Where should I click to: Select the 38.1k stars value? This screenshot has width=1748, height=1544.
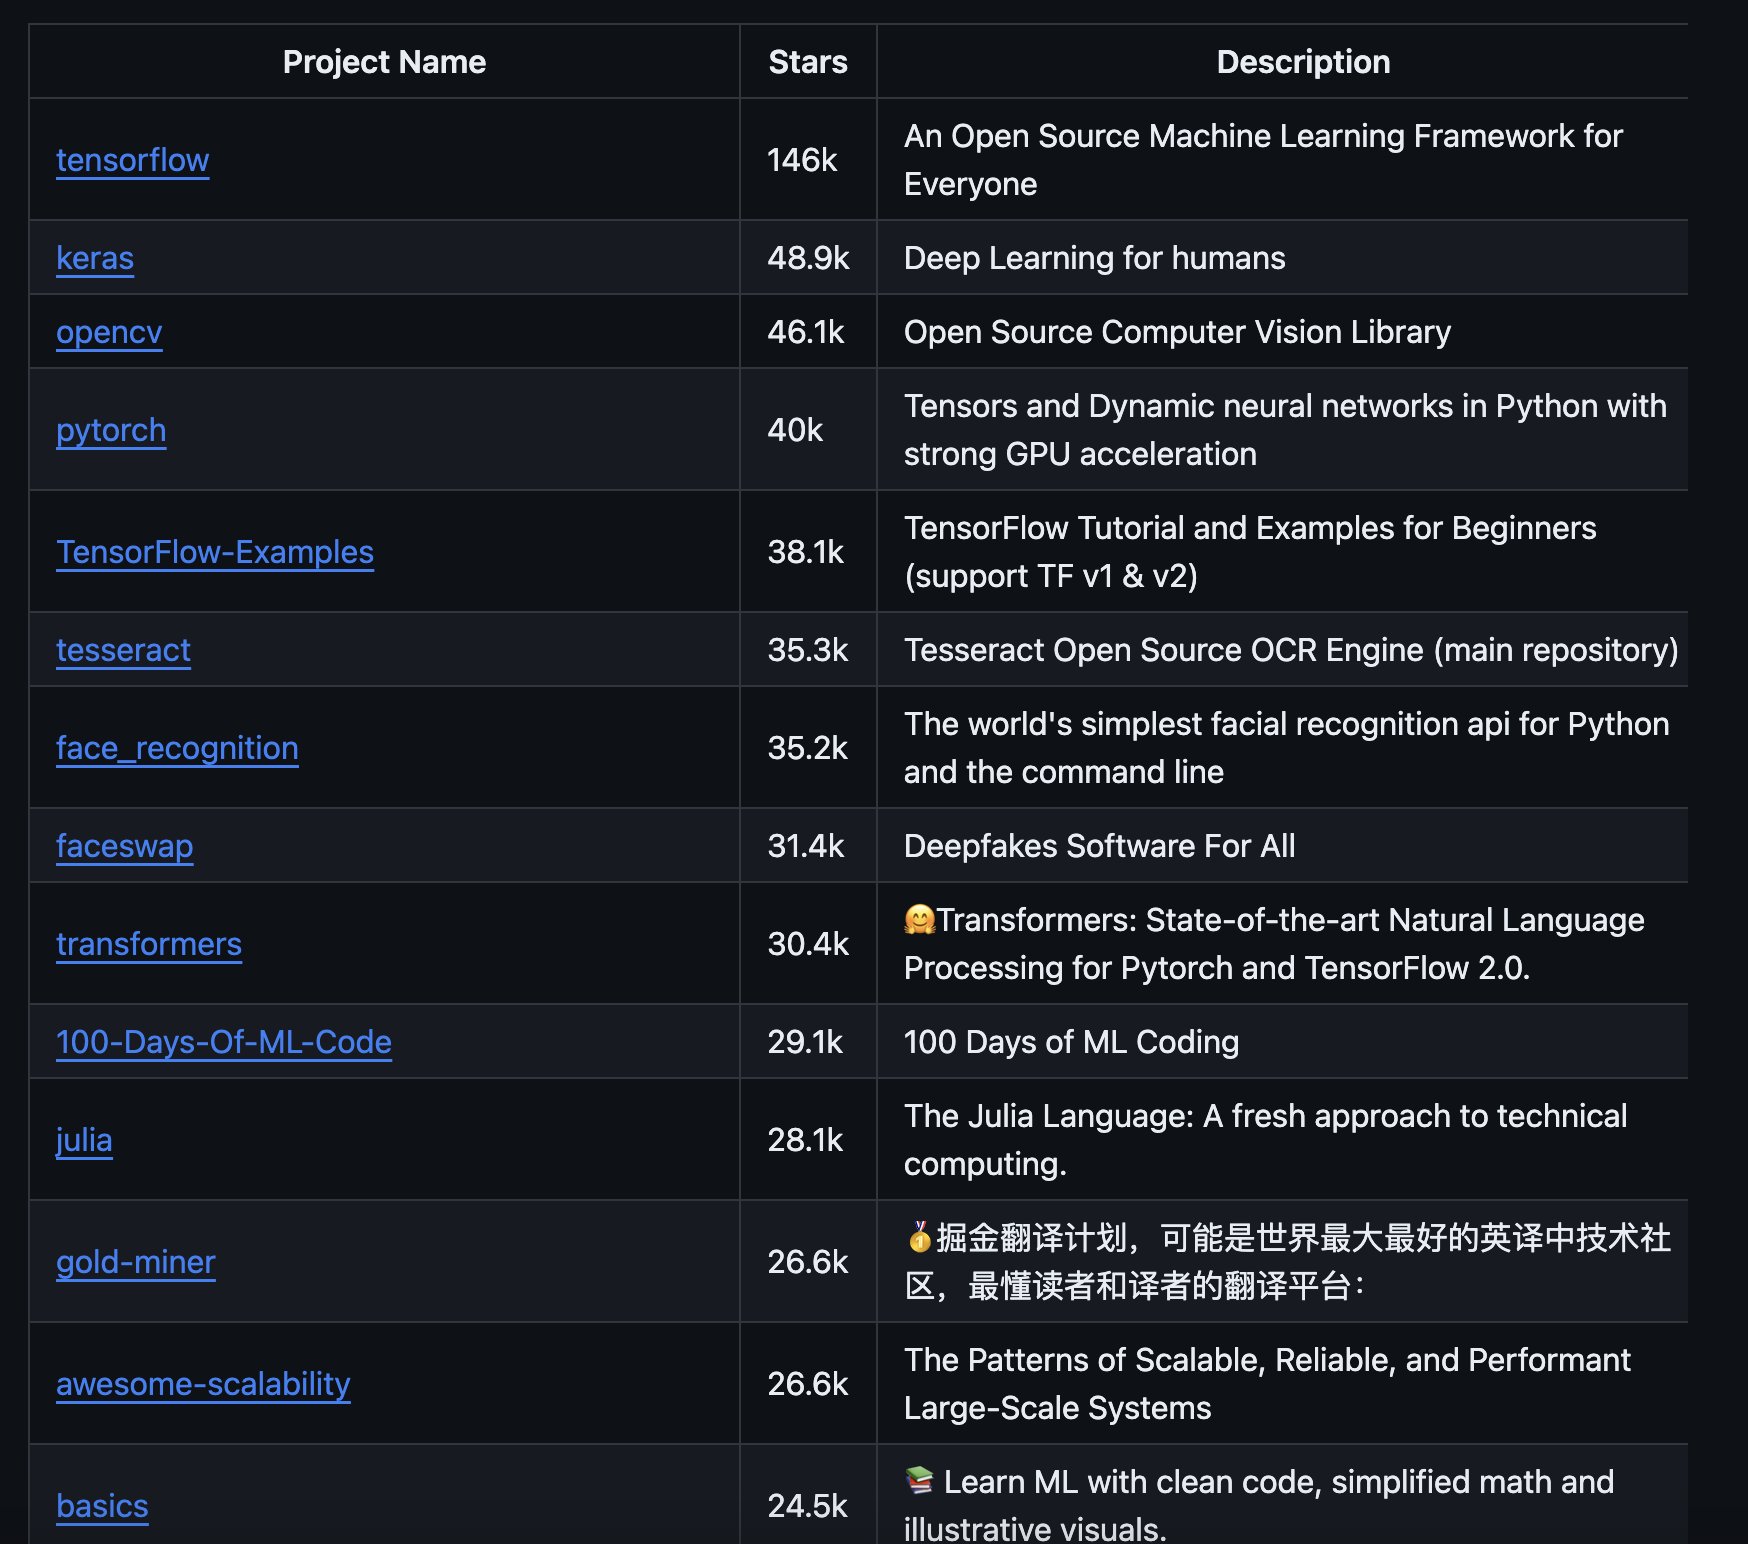[806, 552]
